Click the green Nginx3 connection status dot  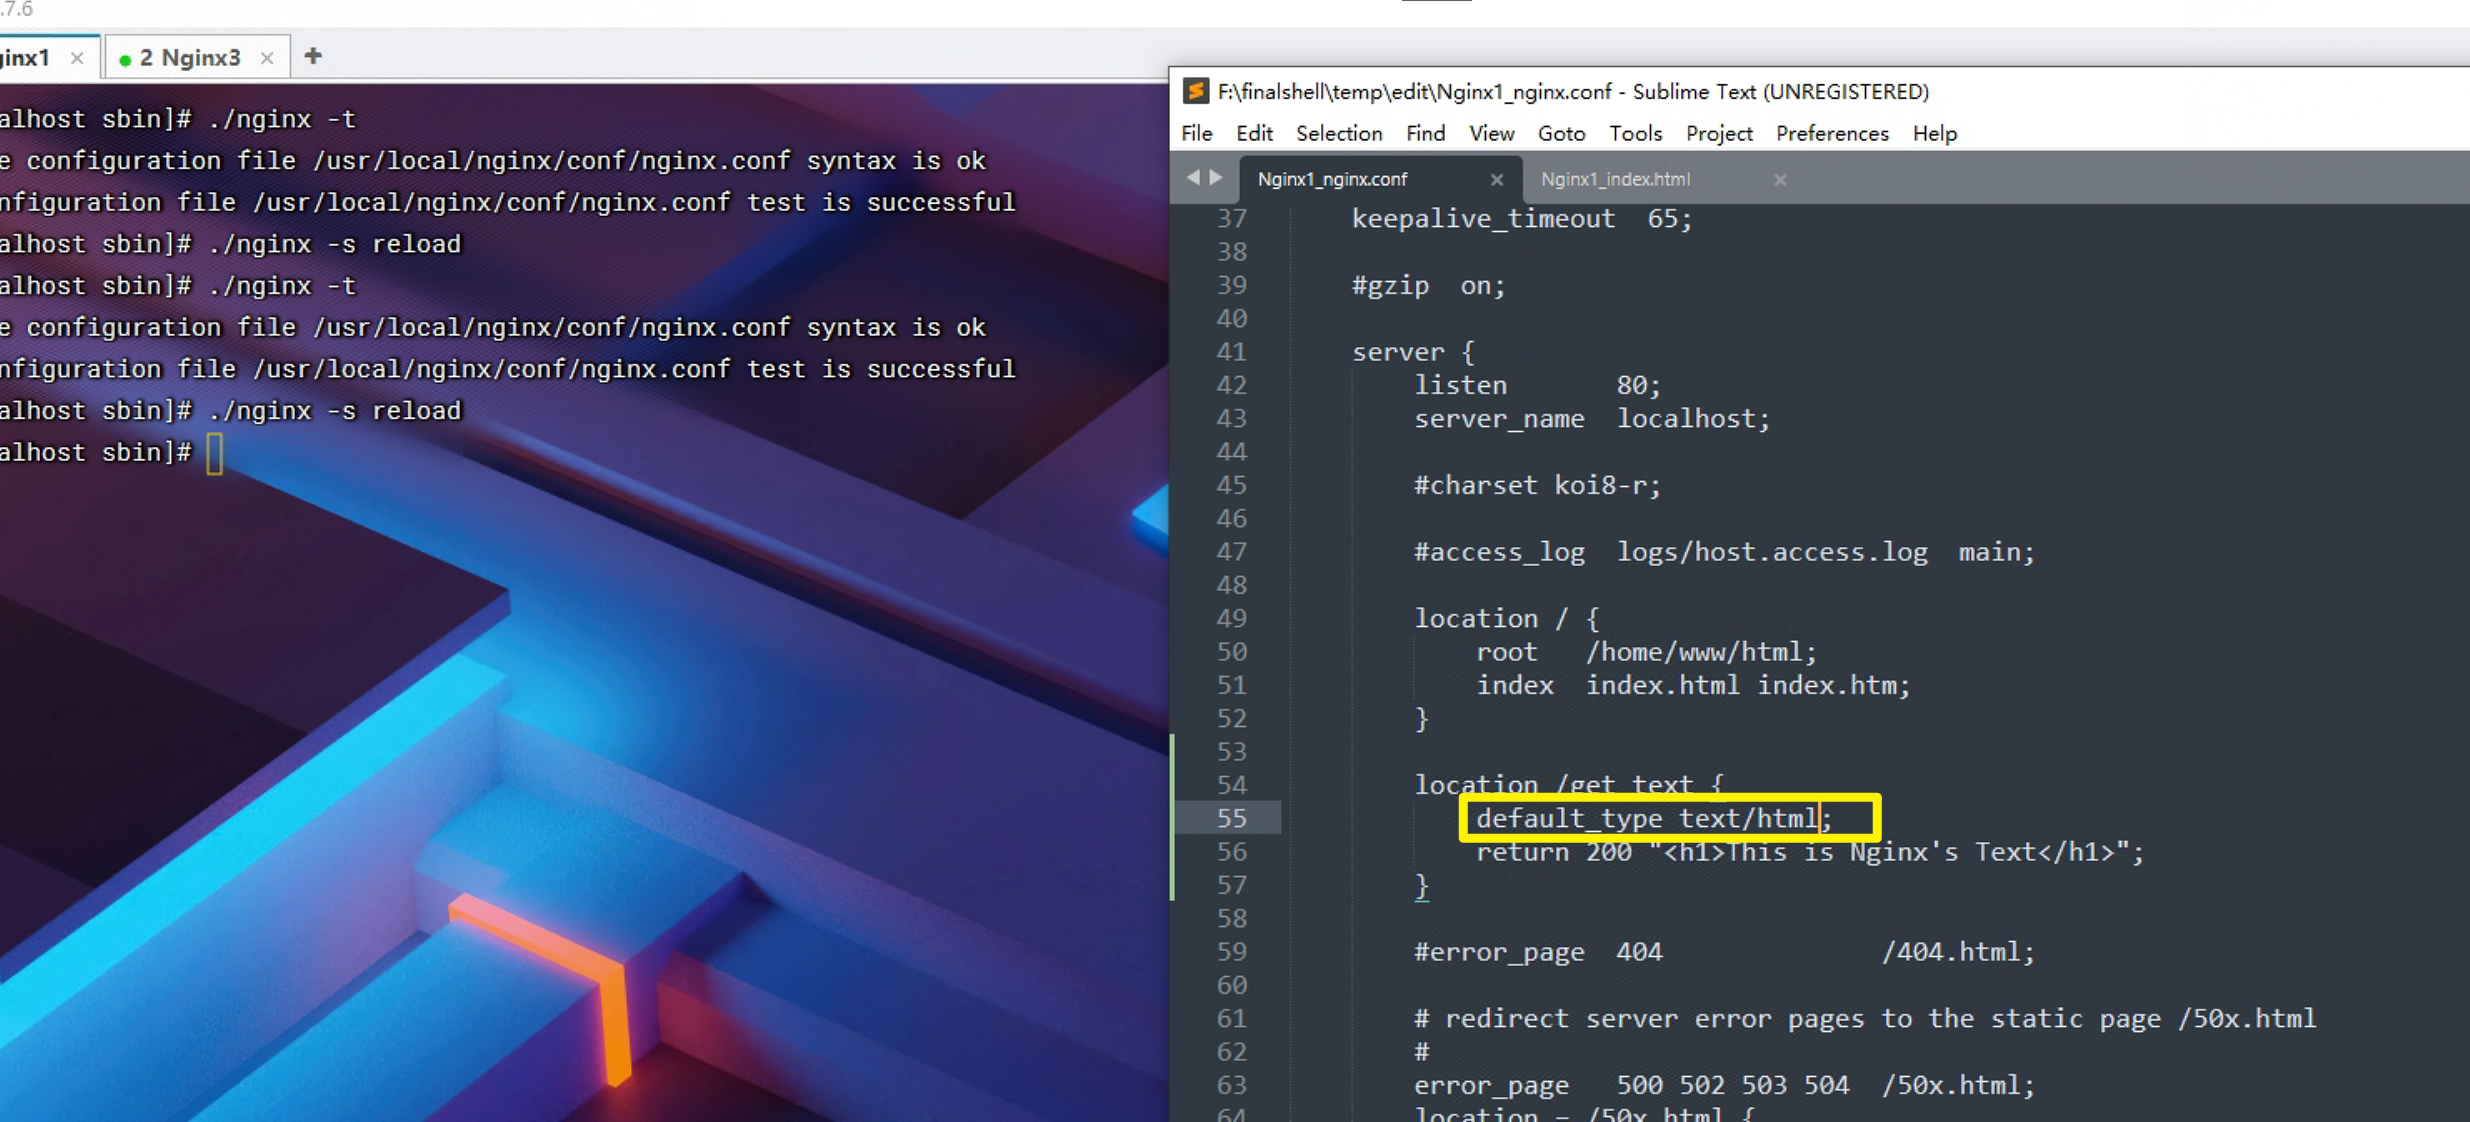point(125,60)
